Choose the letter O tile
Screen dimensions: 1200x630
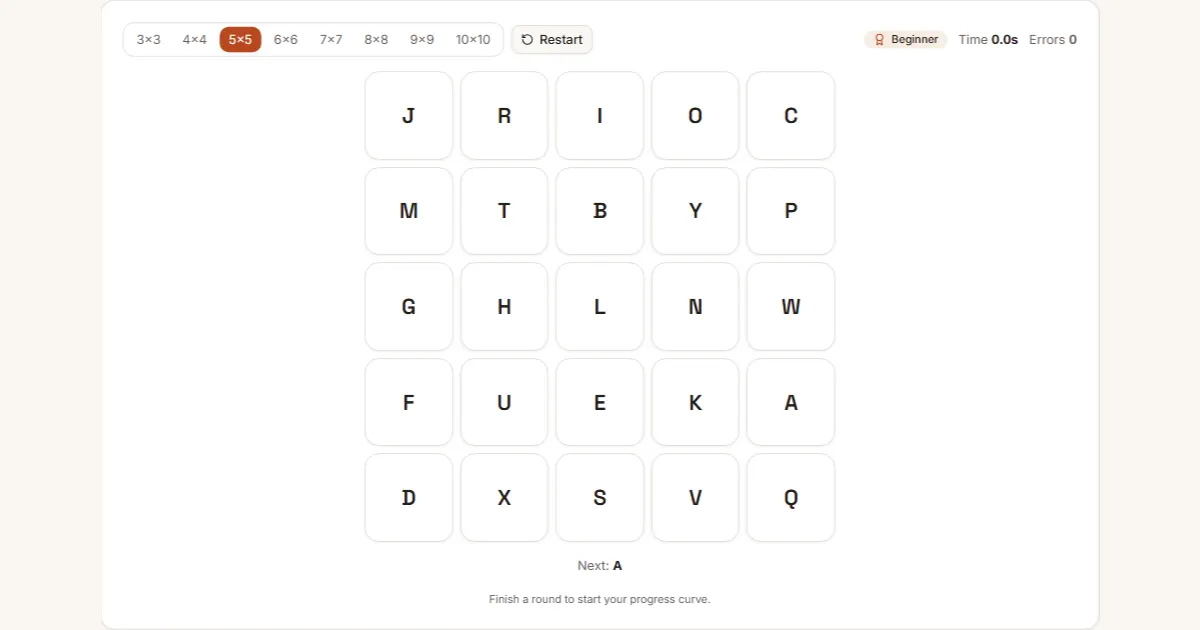[x=695, y=115]
